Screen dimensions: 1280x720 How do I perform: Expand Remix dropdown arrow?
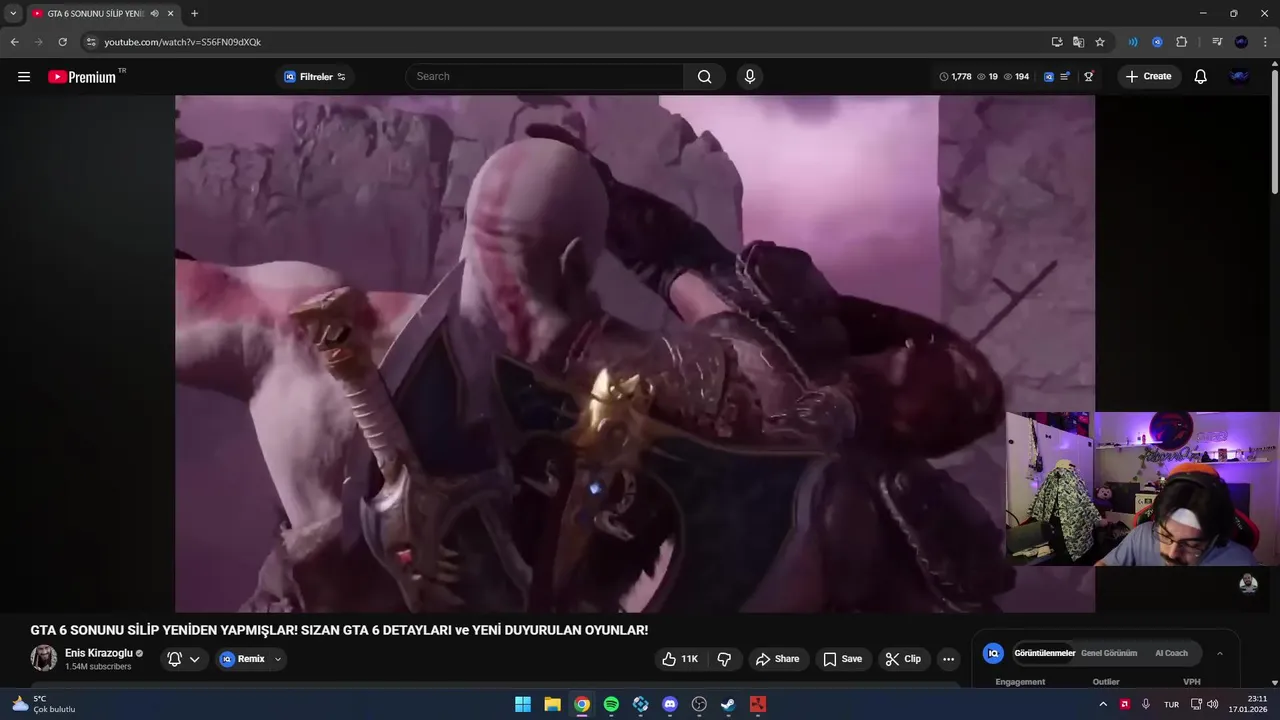[278, 659]
